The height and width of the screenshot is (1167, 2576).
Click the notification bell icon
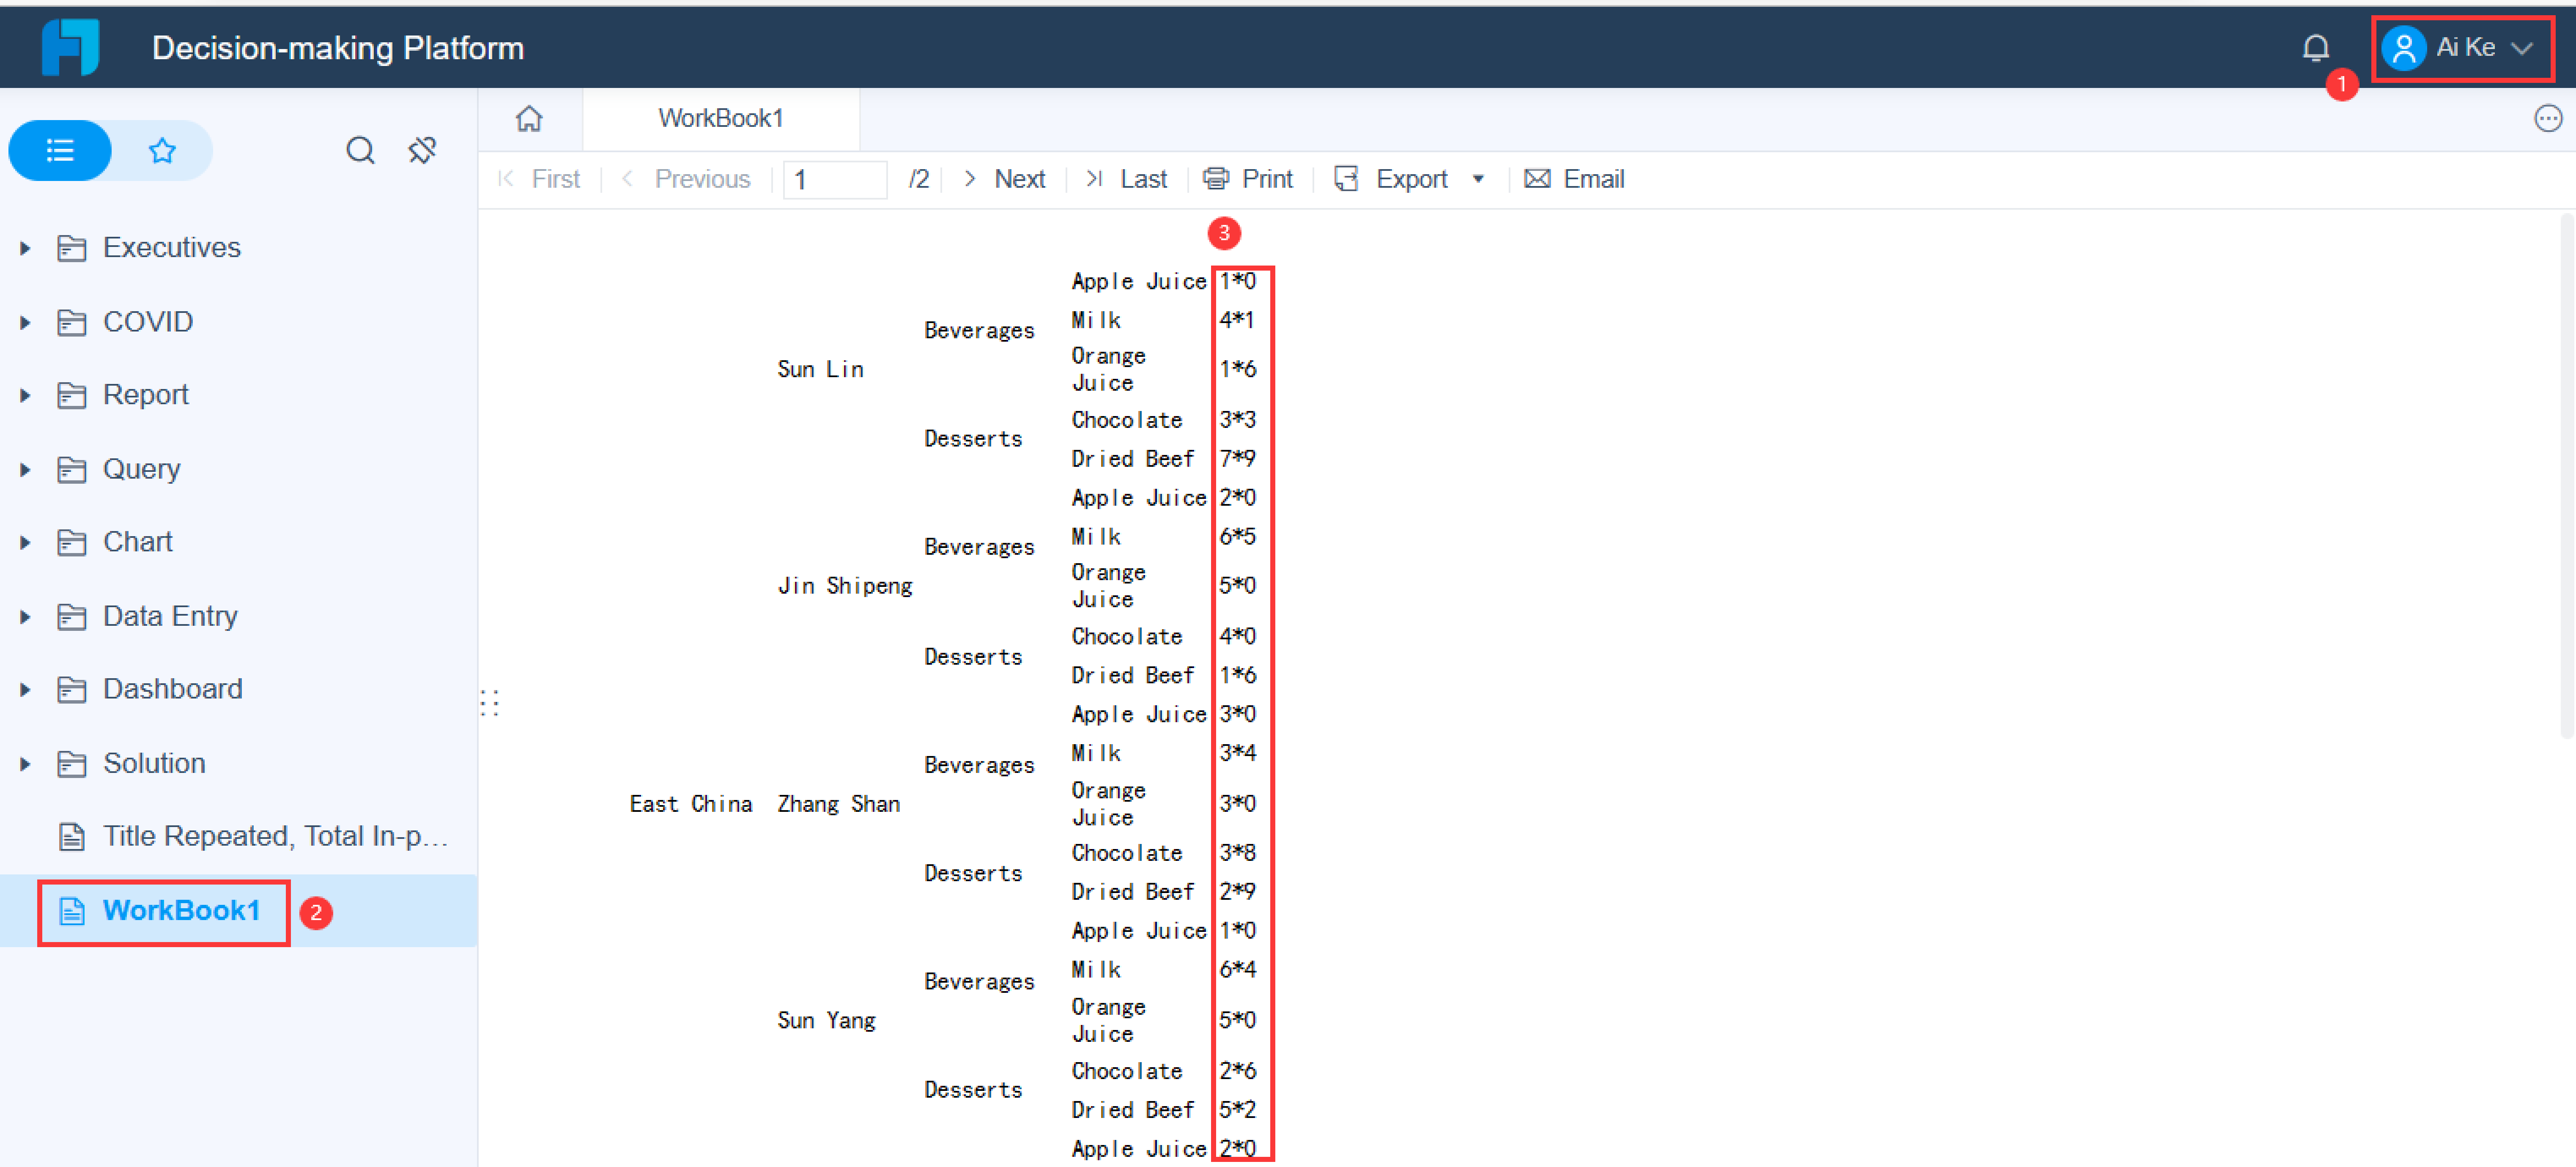(2315, 47)
